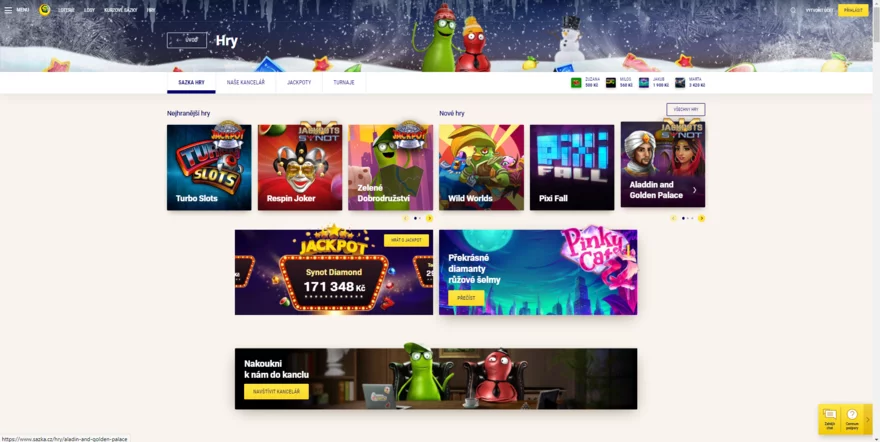880x442 pixels.
Task: Open the Naše kancelář tab
Action: coord(246,82)
